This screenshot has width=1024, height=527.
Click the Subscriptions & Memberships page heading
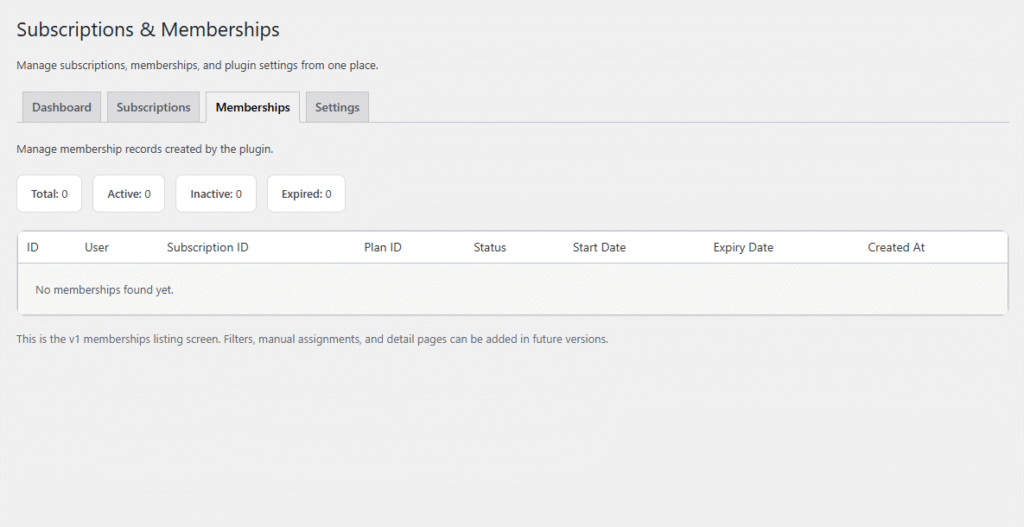[148, 30]
